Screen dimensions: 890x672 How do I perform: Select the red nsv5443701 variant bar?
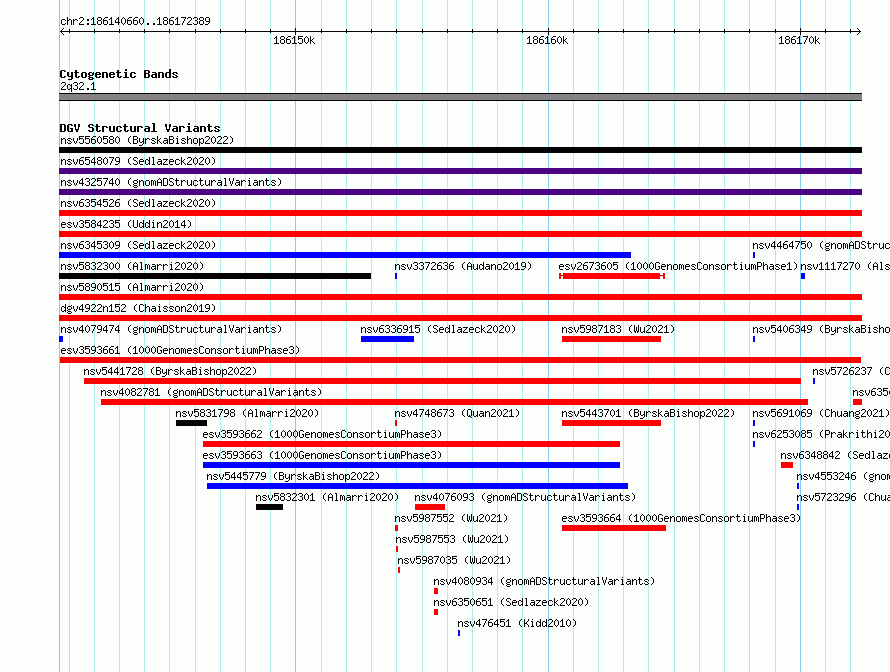tap(611, 423)
